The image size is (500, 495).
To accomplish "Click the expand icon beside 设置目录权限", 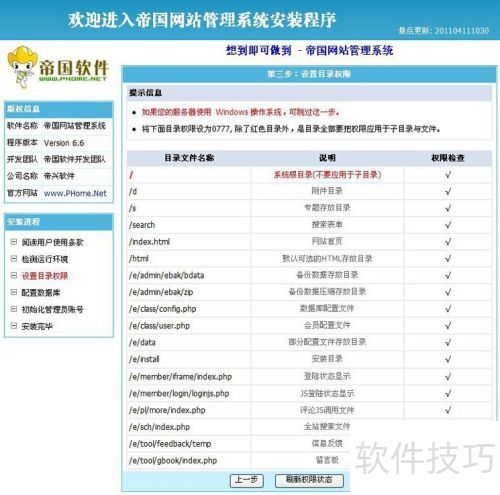I will pos(14,276).
